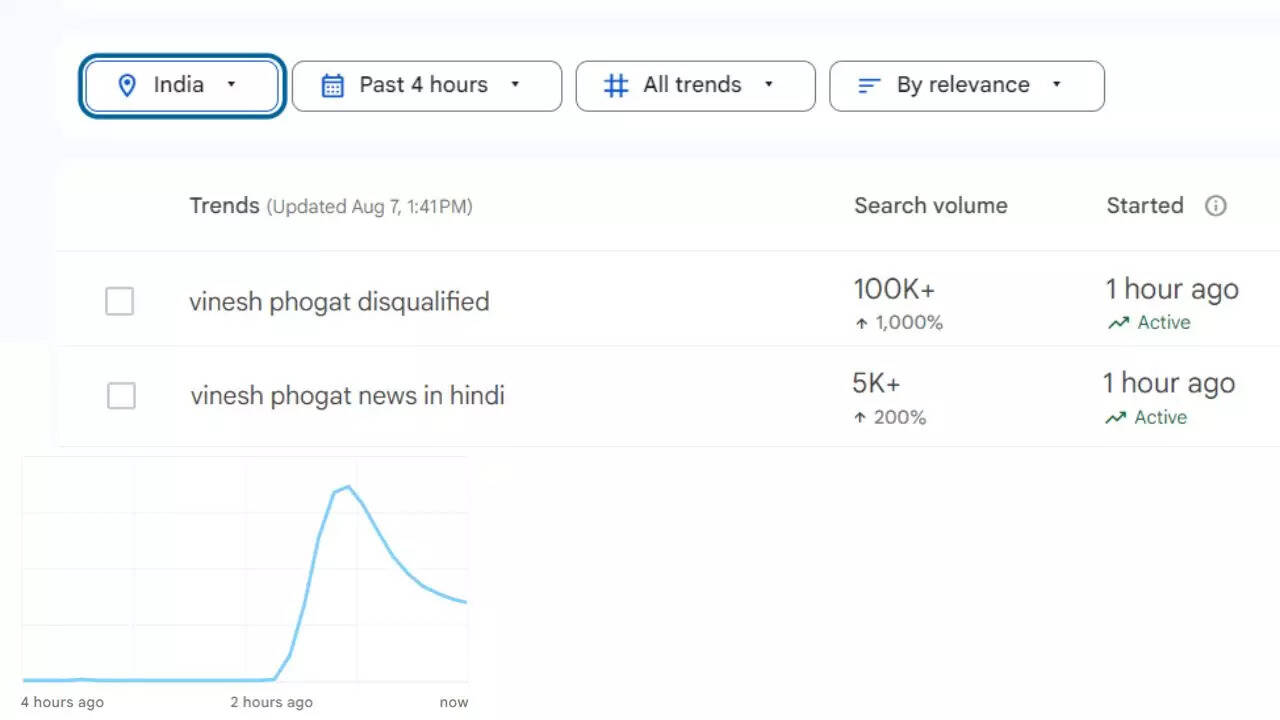1280x720 pixels.
Task: Click the Search volume column header
Action: pyautogui.click(x=930, y=206)
